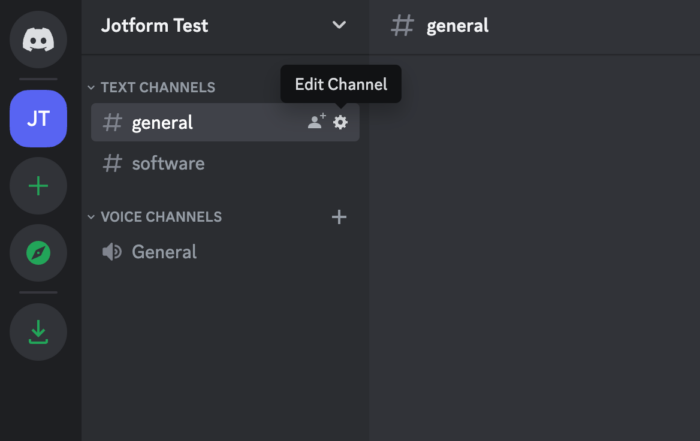Switch to the software text channel
700x441 pixels.
tap(168, 163)
